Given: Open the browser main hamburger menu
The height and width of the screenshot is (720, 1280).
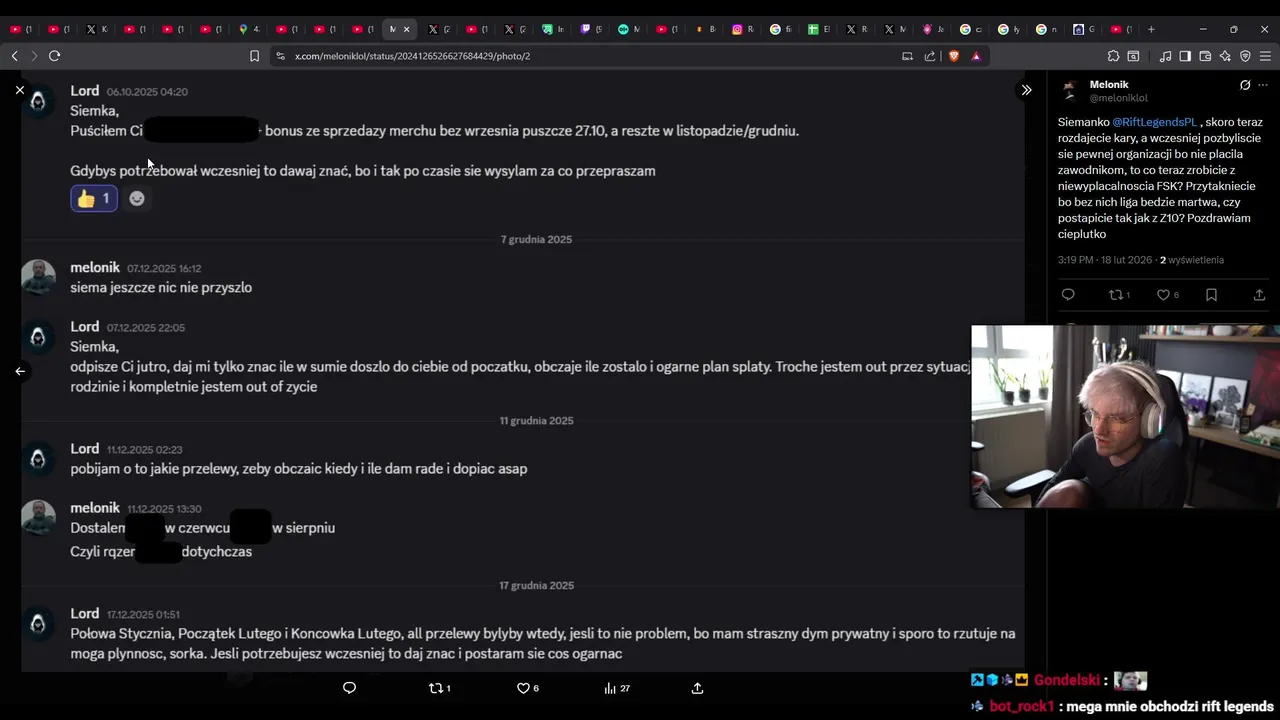Looking at the screenshot, I should click(x=1266, y=56).
